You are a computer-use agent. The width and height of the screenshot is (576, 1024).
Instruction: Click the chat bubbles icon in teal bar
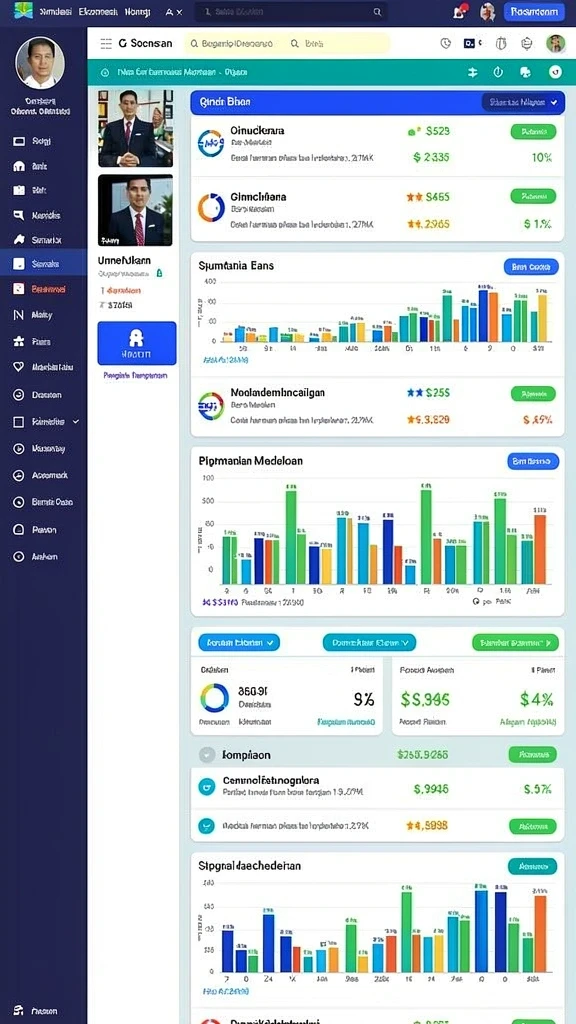525,72
